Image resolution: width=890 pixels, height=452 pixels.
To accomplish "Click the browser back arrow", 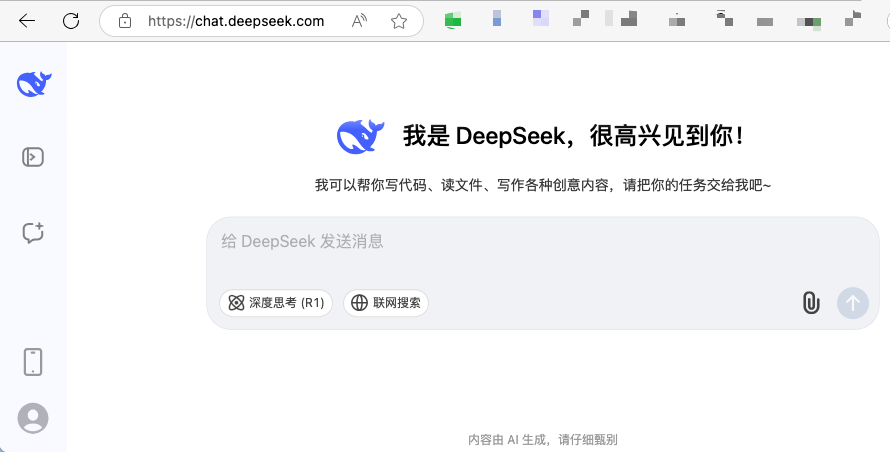I will pos(27,21).
